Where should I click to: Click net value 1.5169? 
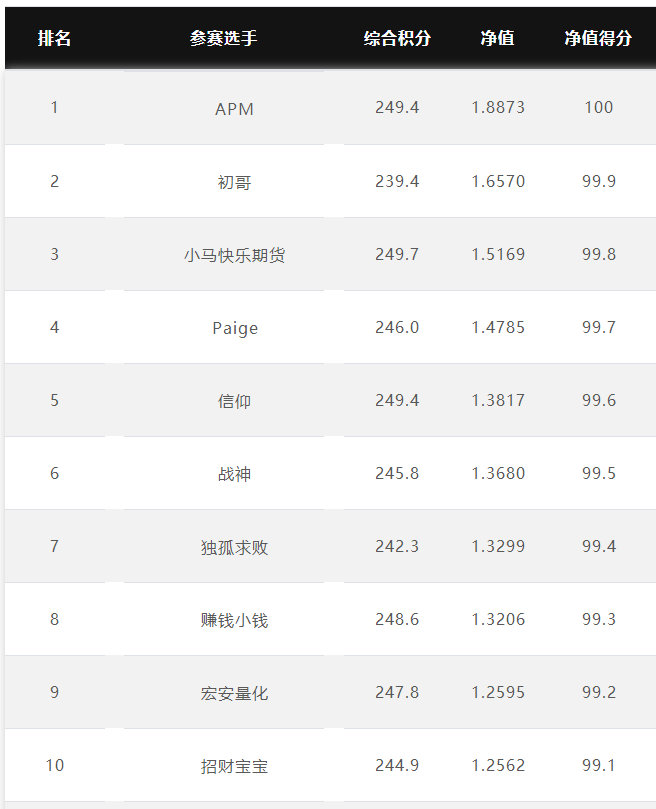coord(498,254)
